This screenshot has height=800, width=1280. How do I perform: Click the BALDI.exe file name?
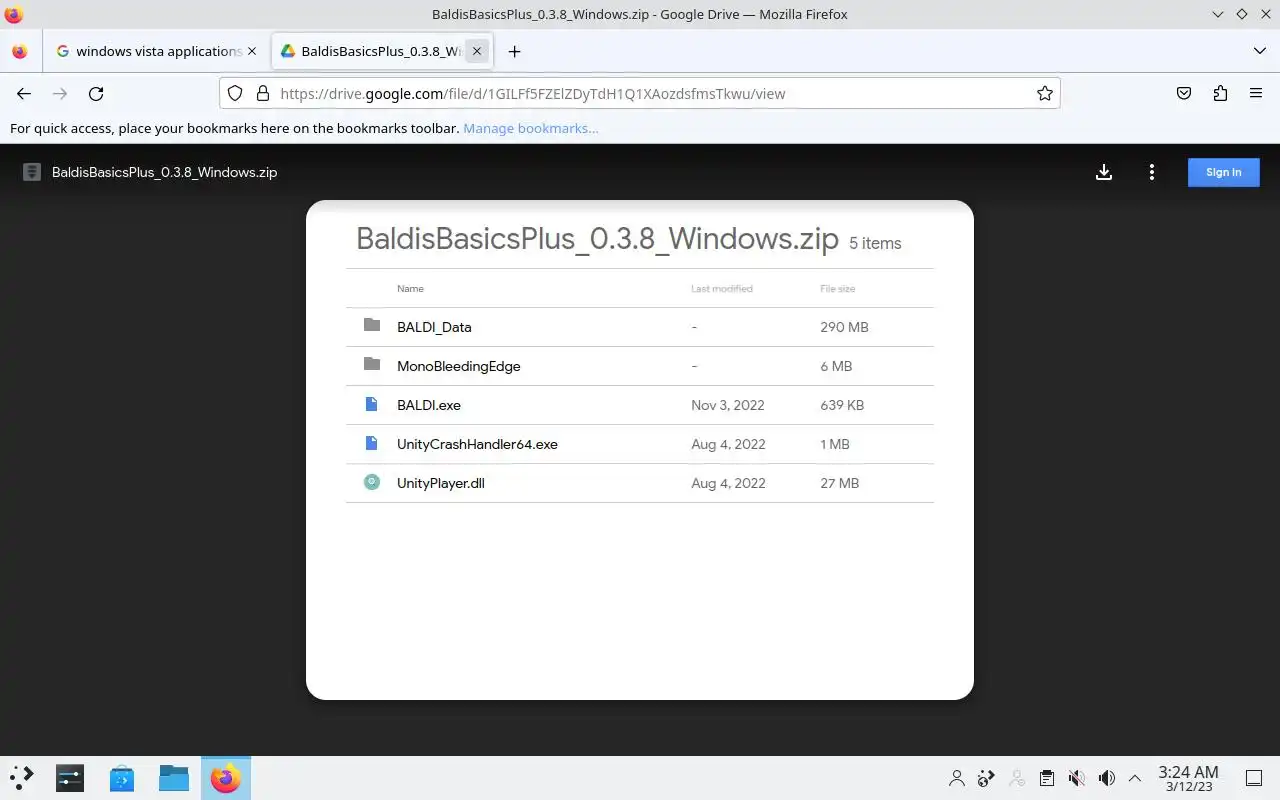click(429, 405)
